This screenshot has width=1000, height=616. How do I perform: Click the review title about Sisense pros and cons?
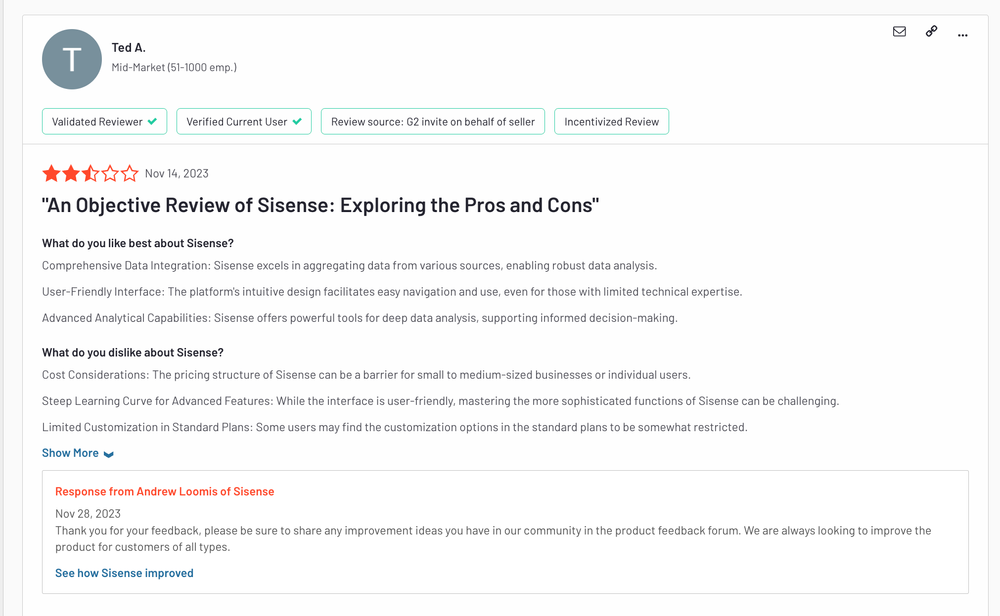pos(320,204)
